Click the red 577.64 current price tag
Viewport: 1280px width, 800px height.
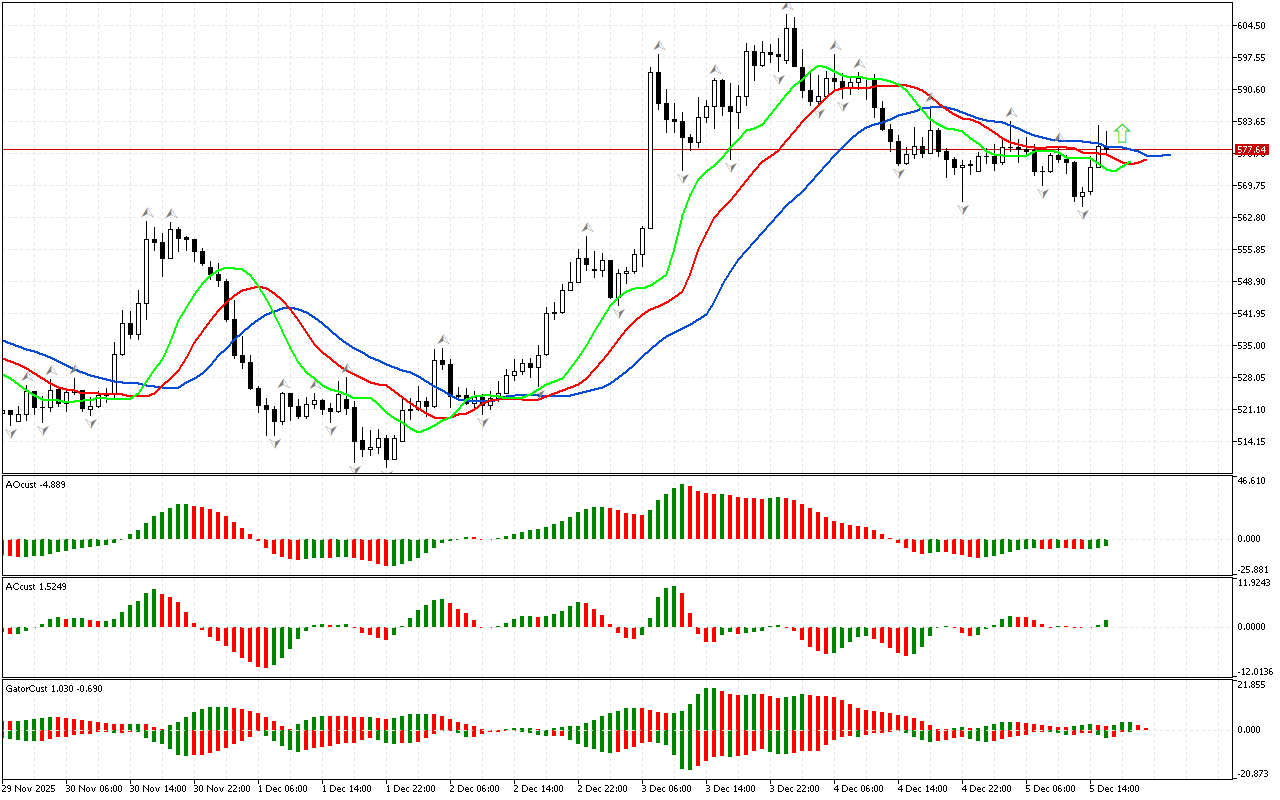pos(1252,150)
